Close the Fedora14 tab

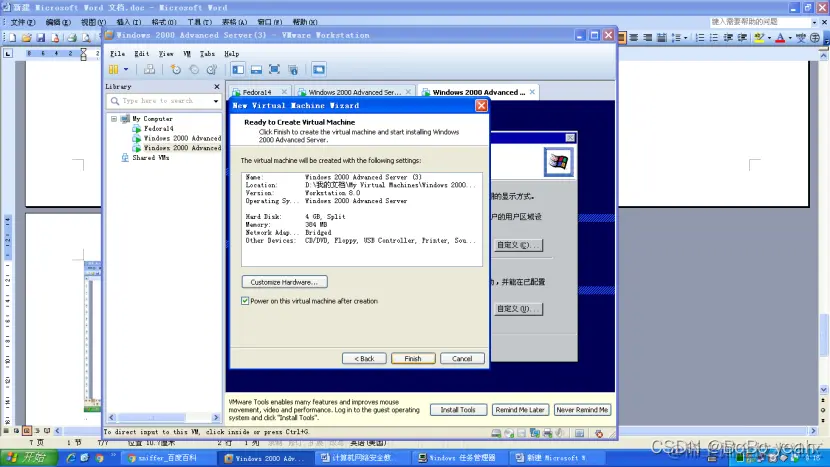(284, 92)
